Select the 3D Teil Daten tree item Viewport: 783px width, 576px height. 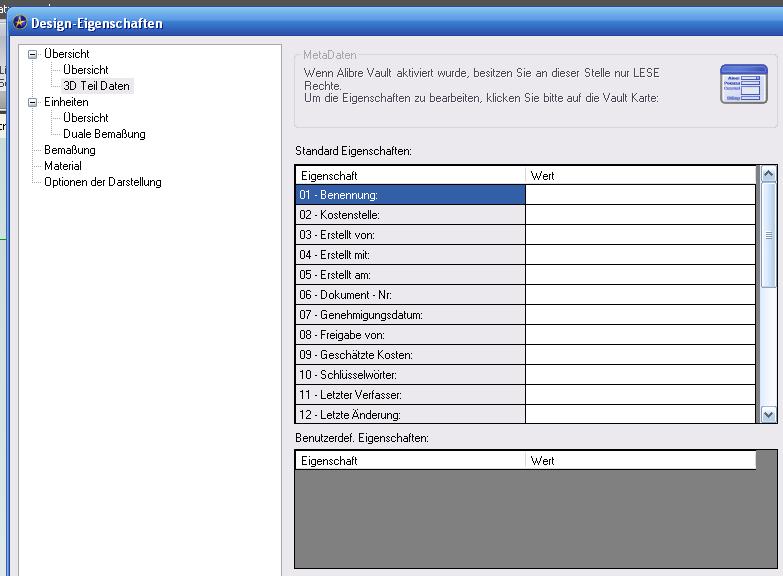96,86
